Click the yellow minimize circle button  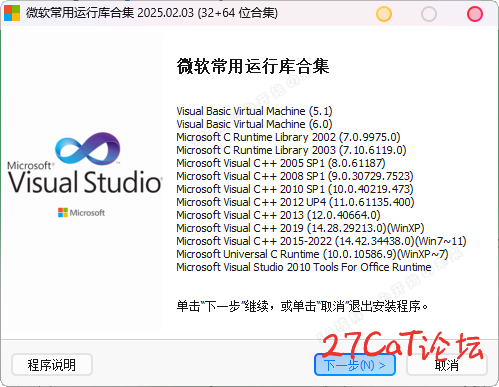384,14
